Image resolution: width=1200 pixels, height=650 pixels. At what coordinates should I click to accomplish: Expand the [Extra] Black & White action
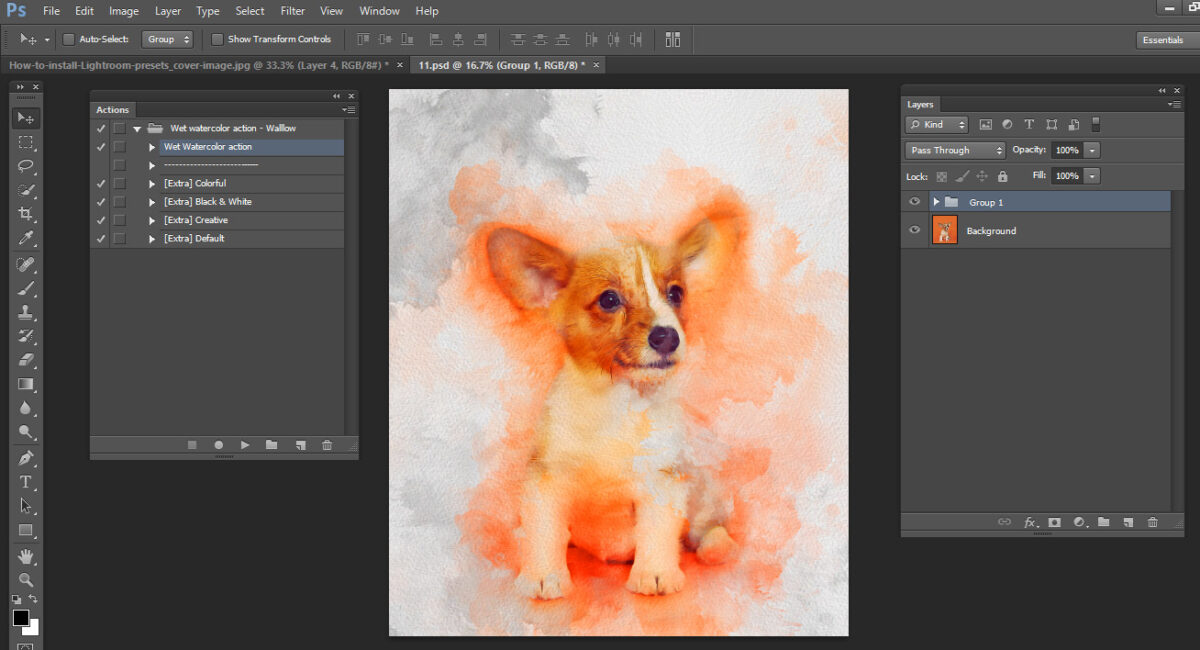click(x=151, y=201)
